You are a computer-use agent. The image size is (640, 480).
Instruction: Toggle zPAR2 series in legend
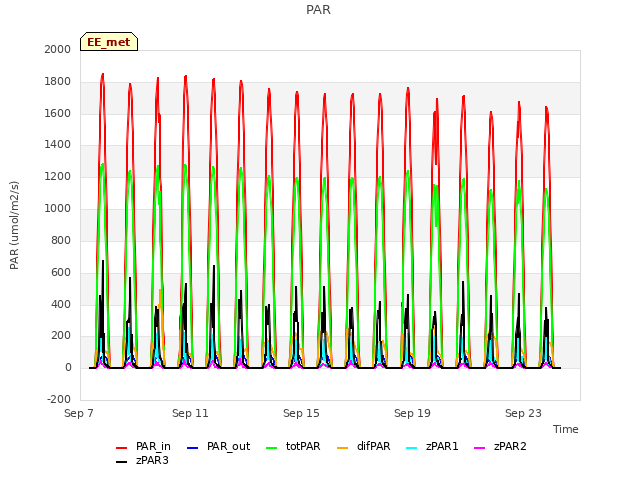tap(500, 447)
